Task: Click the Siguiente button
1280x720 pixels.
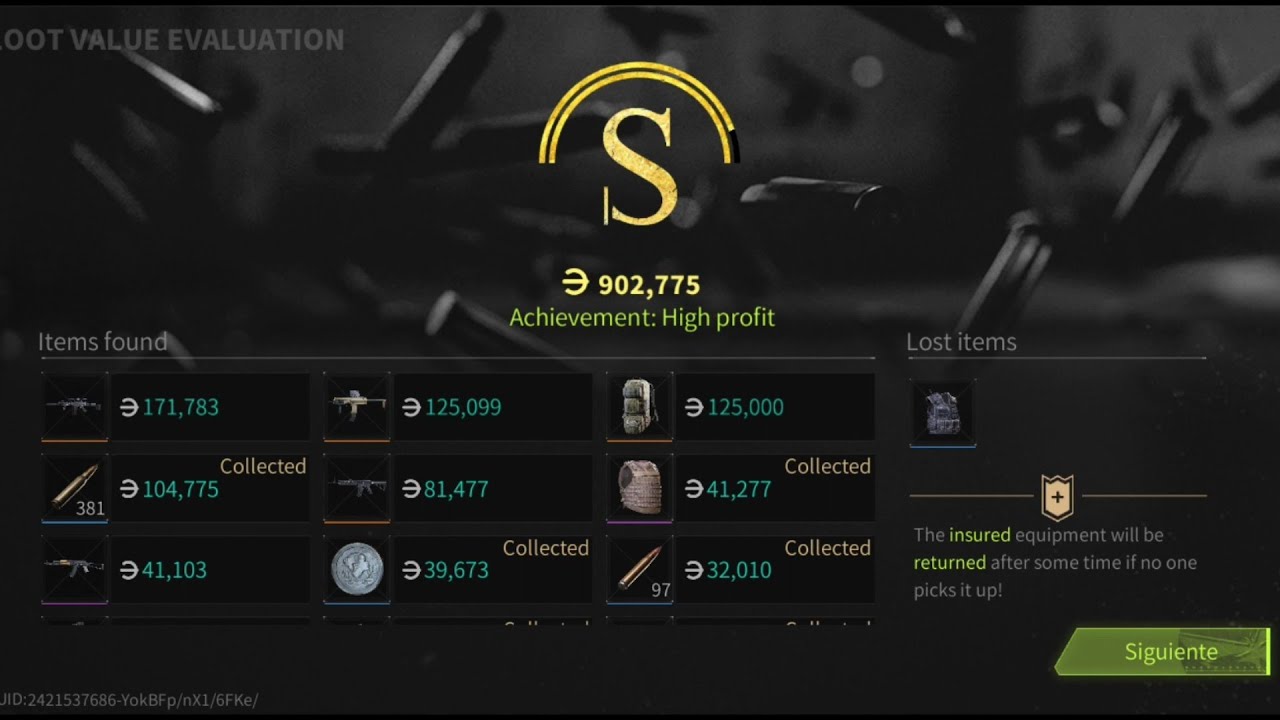Action: [x=1162, y=652]
